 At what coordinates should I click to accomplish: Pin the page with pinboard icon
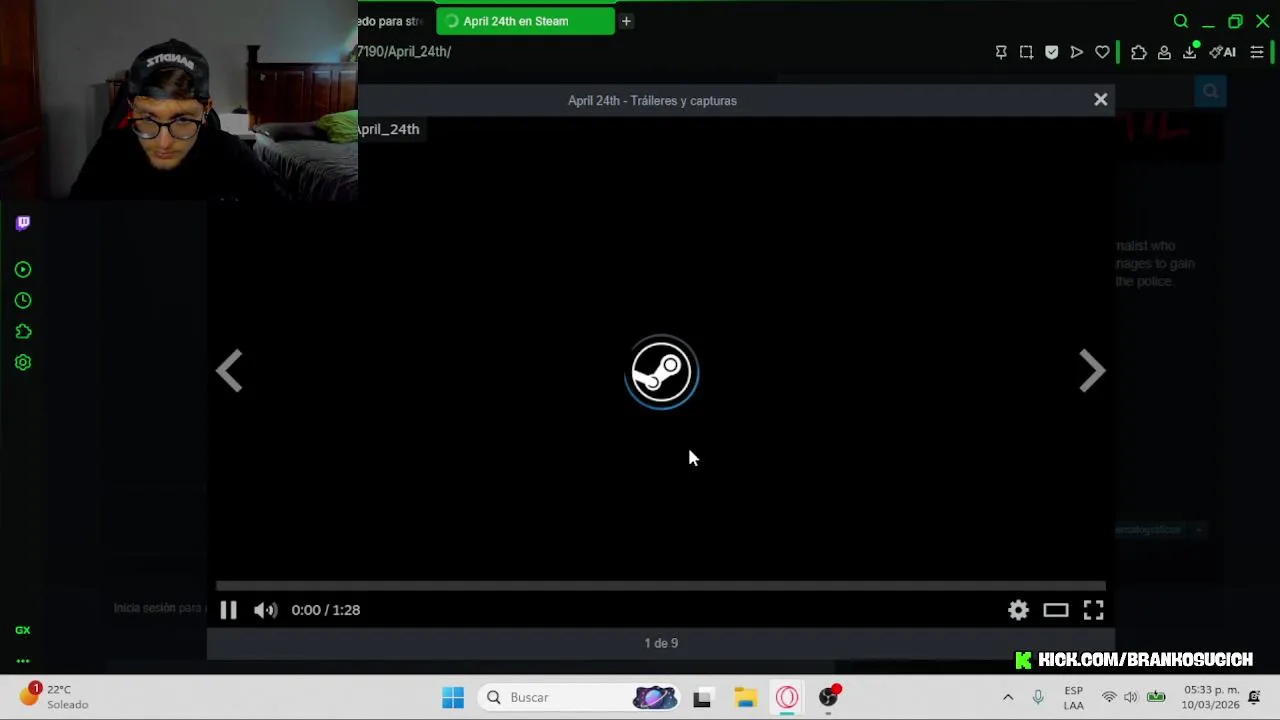pyautogui.click(x=1001, y=52)
